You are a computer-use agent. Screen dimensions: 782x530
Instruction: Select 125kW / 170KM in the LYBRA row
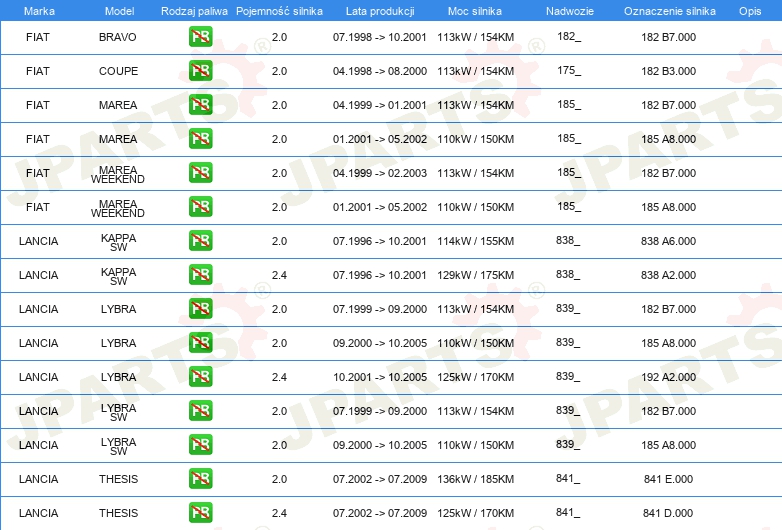pos(475,377)
